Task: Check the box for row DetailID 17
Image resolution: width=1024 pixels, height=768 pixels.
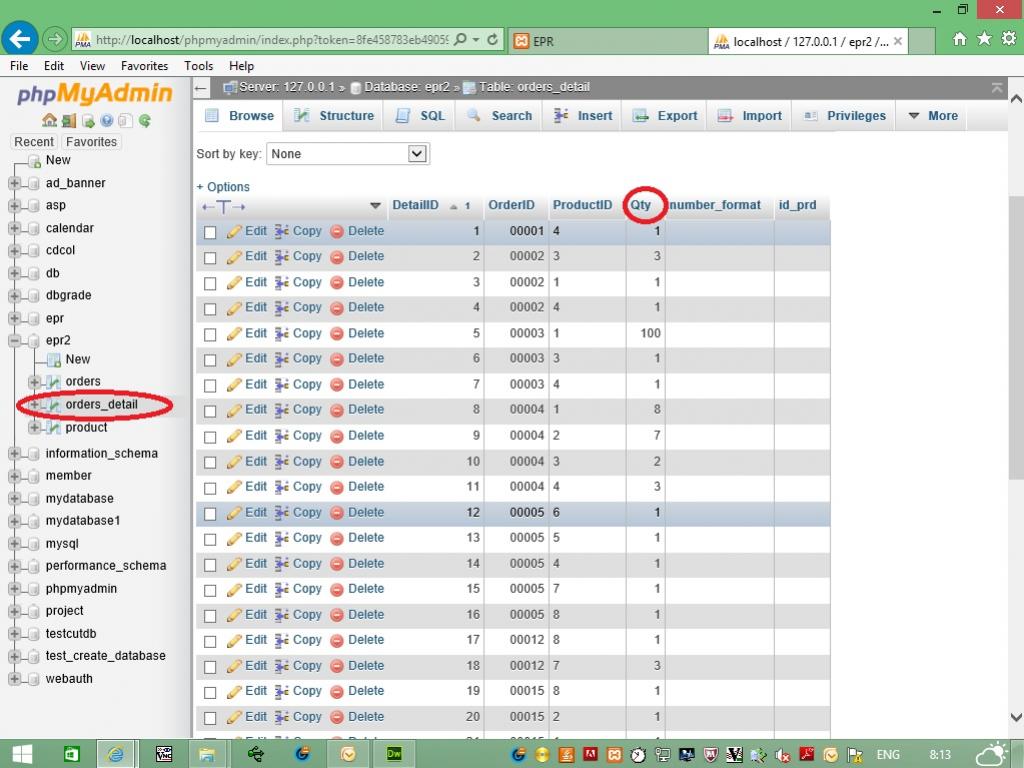Action: [x=210, y=641]
